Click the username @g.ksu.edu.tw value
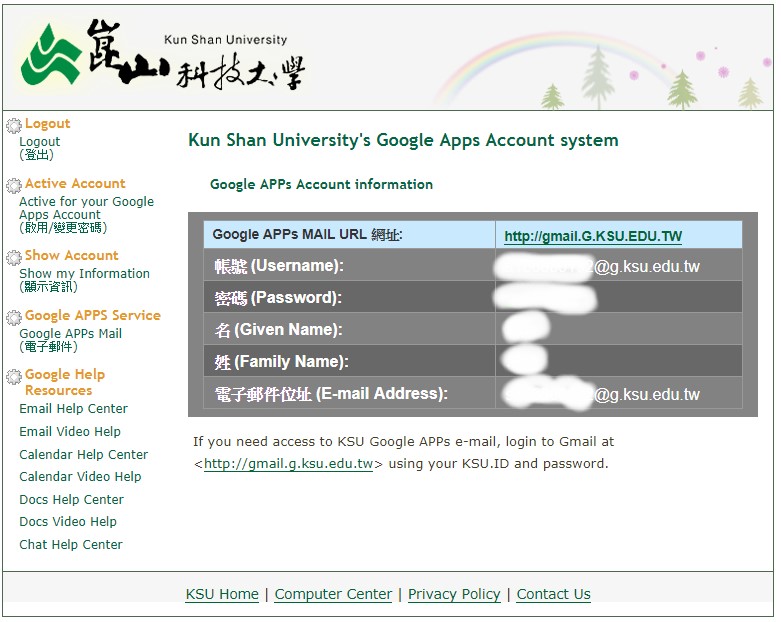 pyautogui.click(x=619, y=265)
